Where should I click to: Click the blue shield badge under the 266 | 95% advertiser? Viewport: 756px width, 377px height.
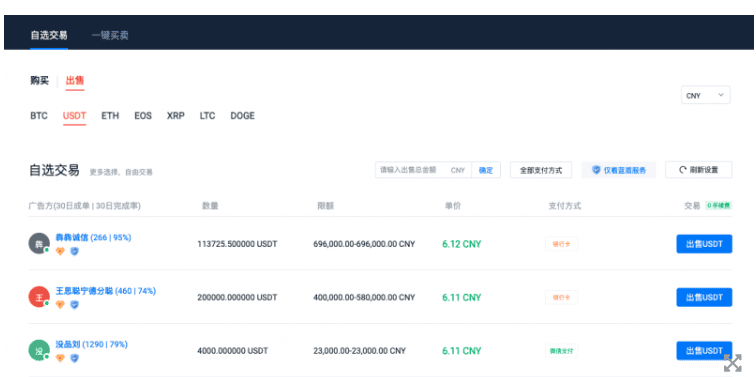[74, 251]
